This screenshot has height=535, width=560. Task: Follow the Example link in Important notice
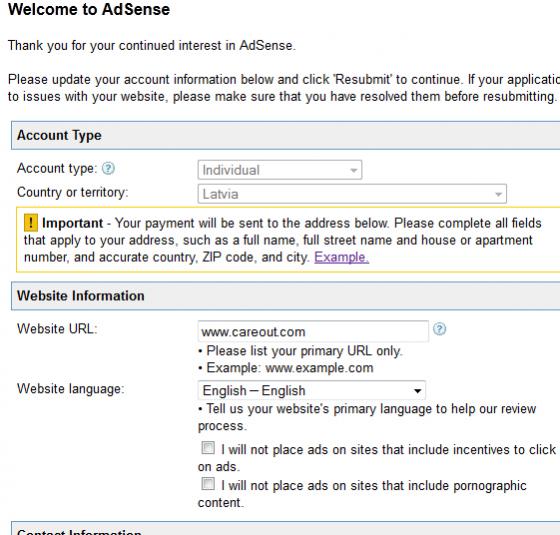341,257
